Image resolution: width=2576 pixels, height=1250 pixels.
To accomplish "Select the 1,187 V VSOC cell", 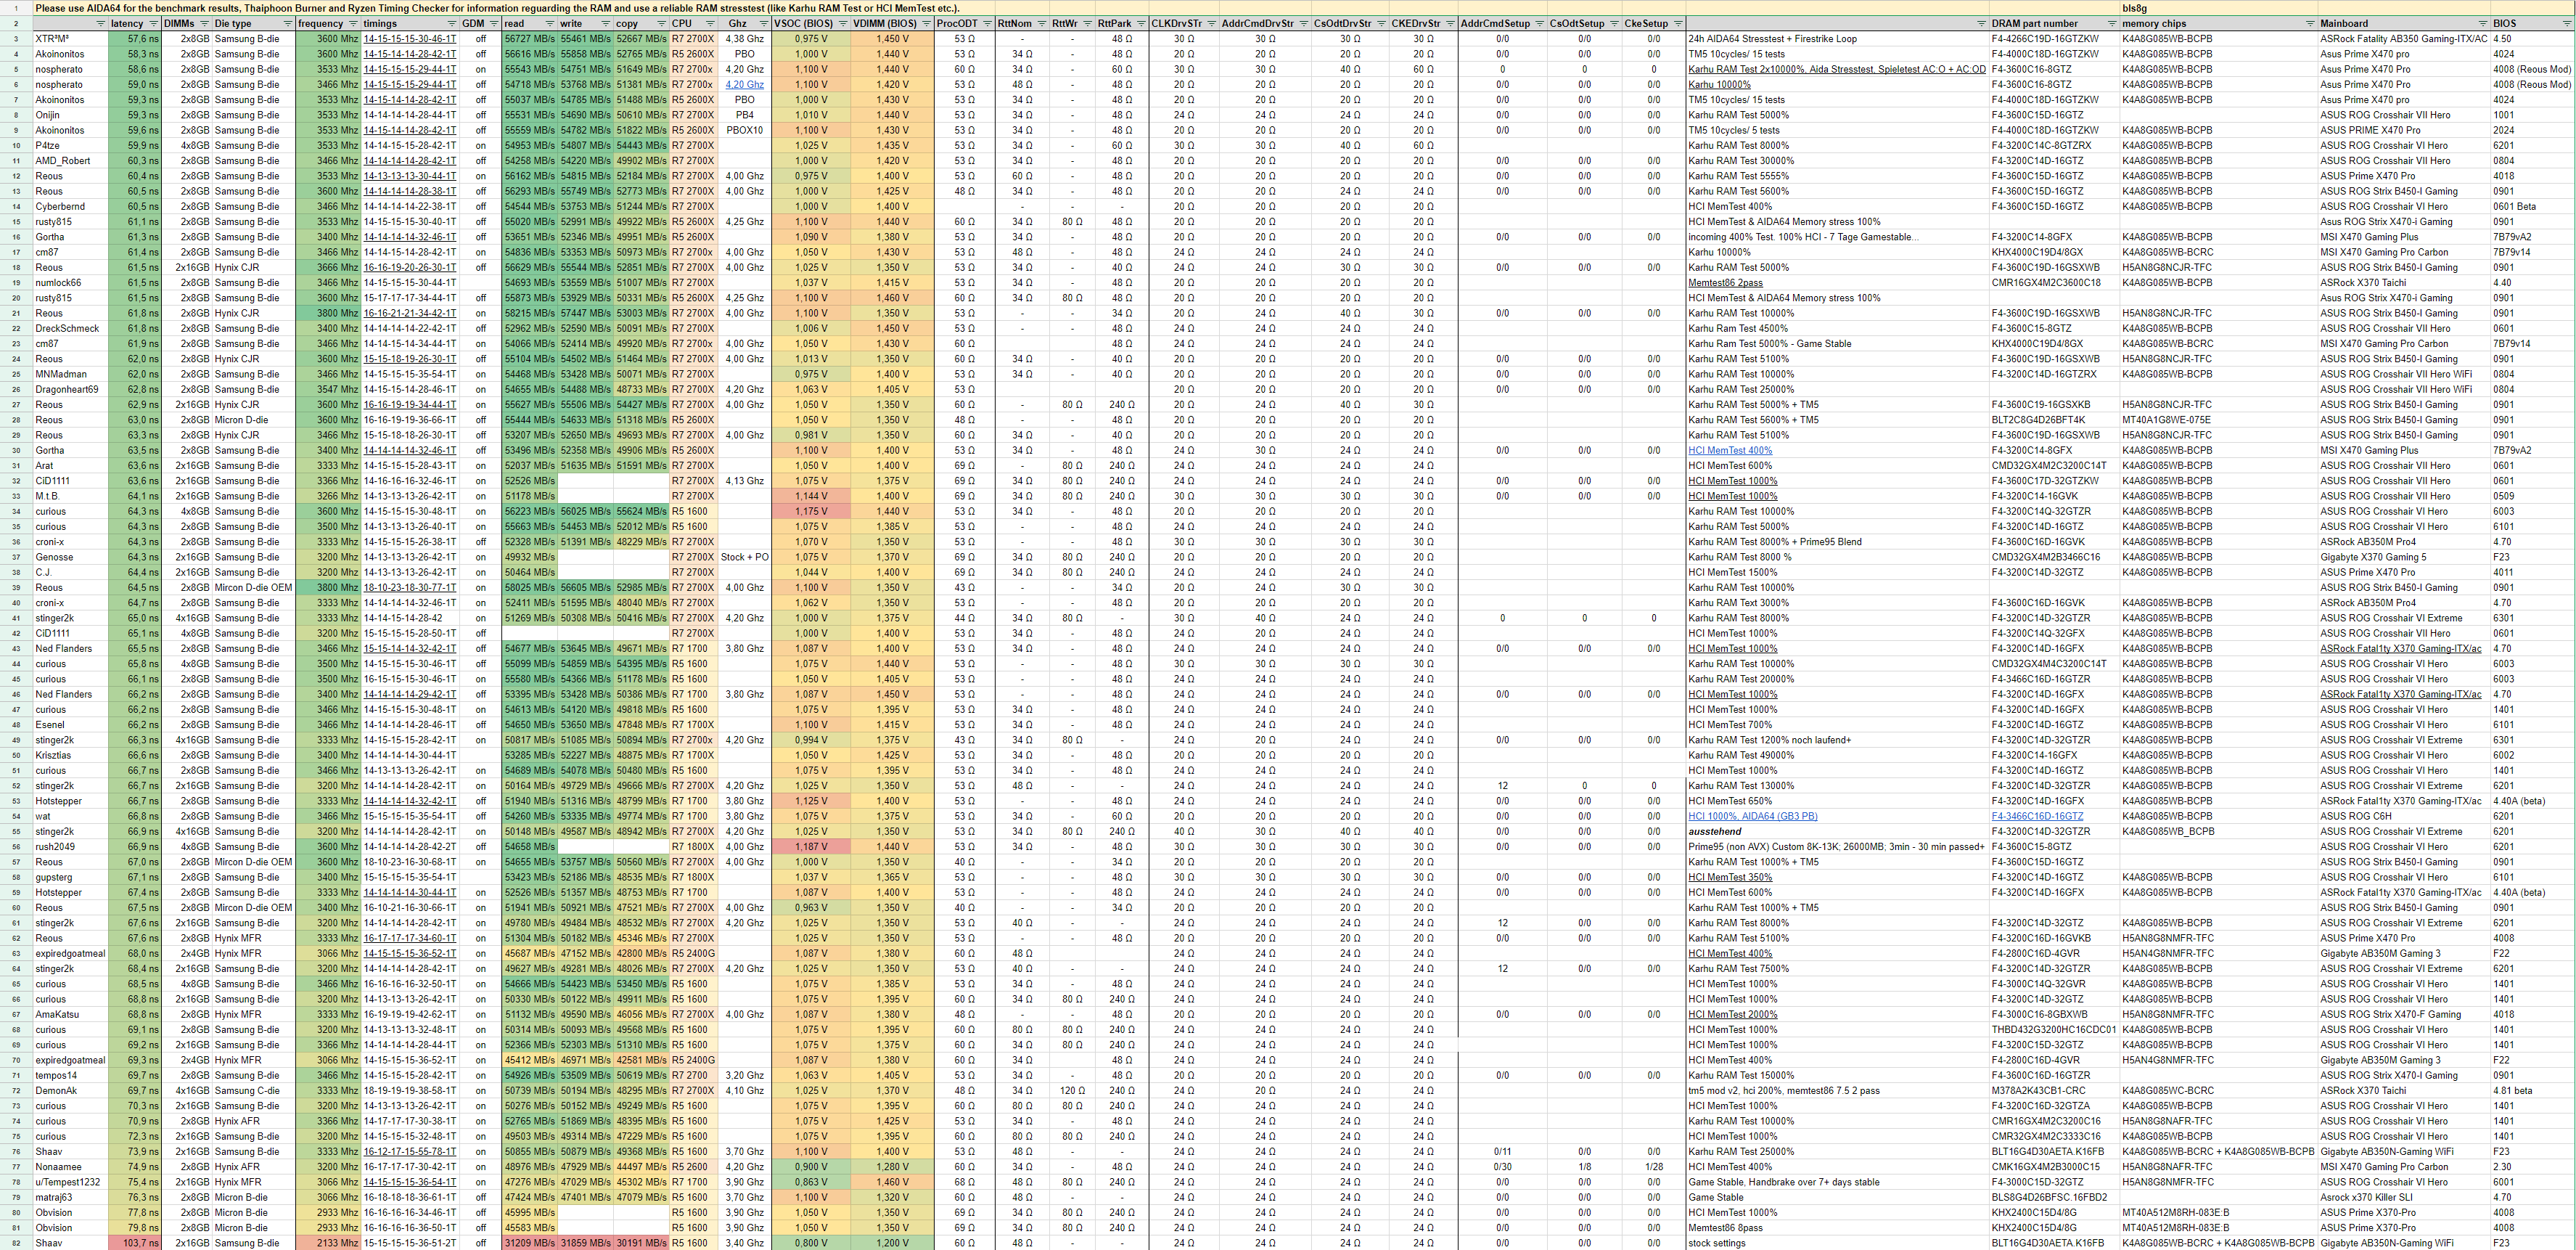I will tap(811, 846).
